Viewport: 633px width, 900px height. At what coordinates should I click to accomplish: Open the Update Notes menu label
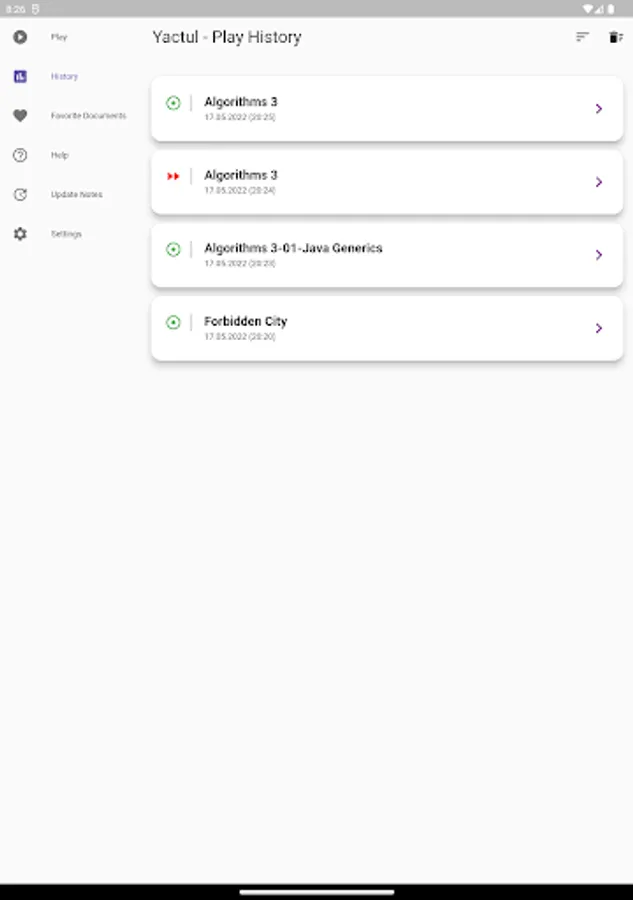tap(76, 194)
